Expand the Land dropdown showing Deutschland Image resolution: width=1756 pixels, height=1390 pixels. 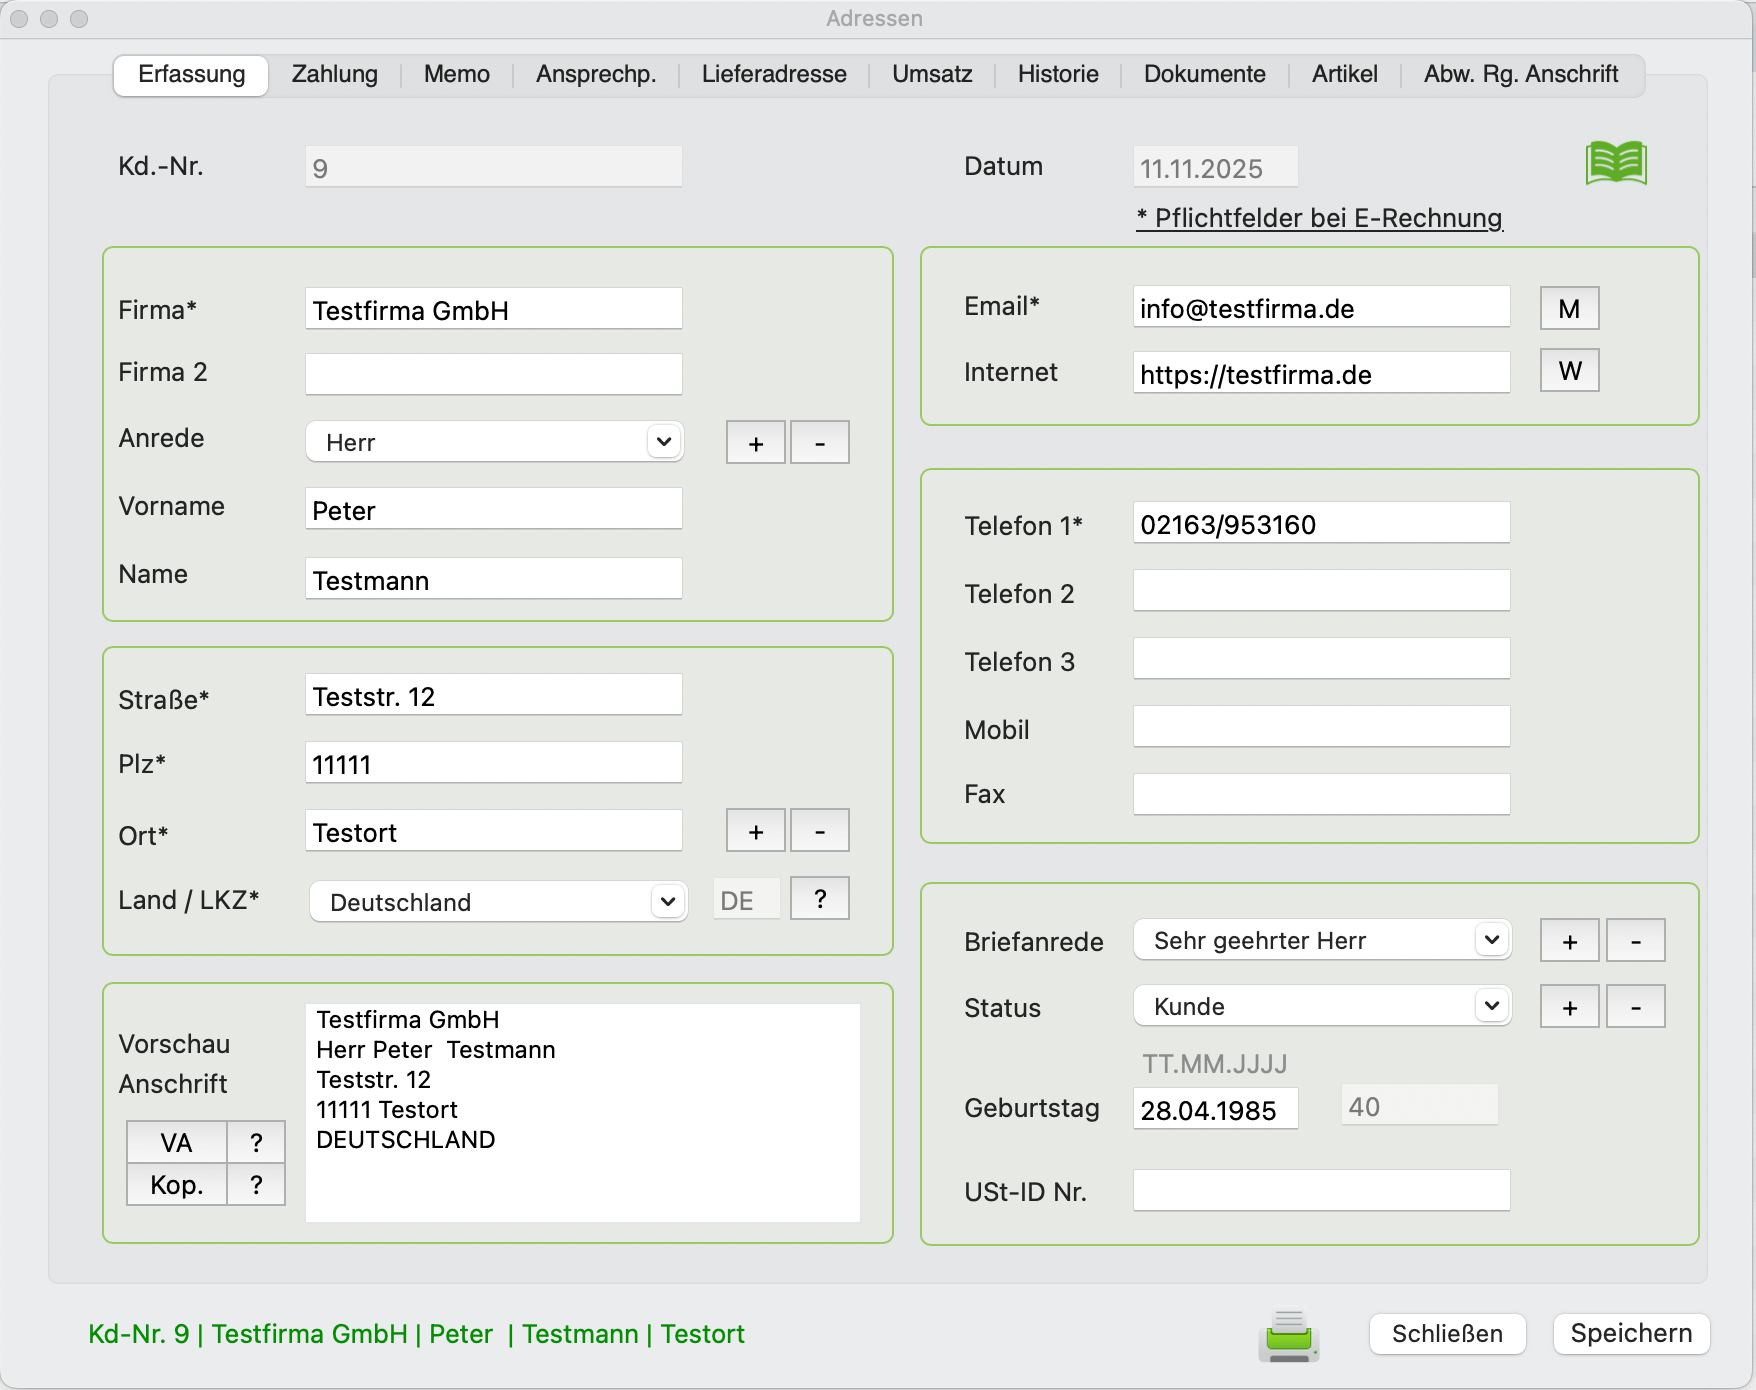498,902
